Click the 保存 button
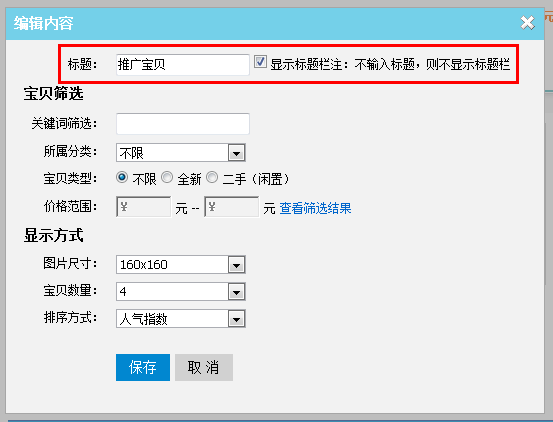This screenshot has height=422, width=553. (143, 367)
